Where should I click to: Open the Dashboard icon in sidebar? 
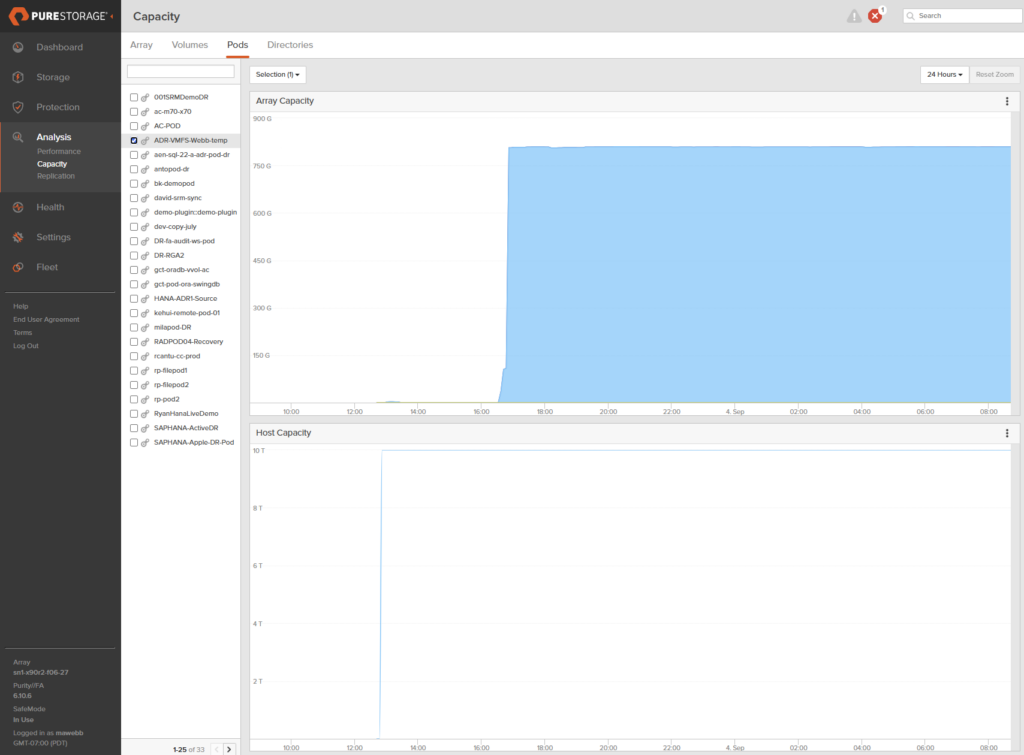click(18, 47)
